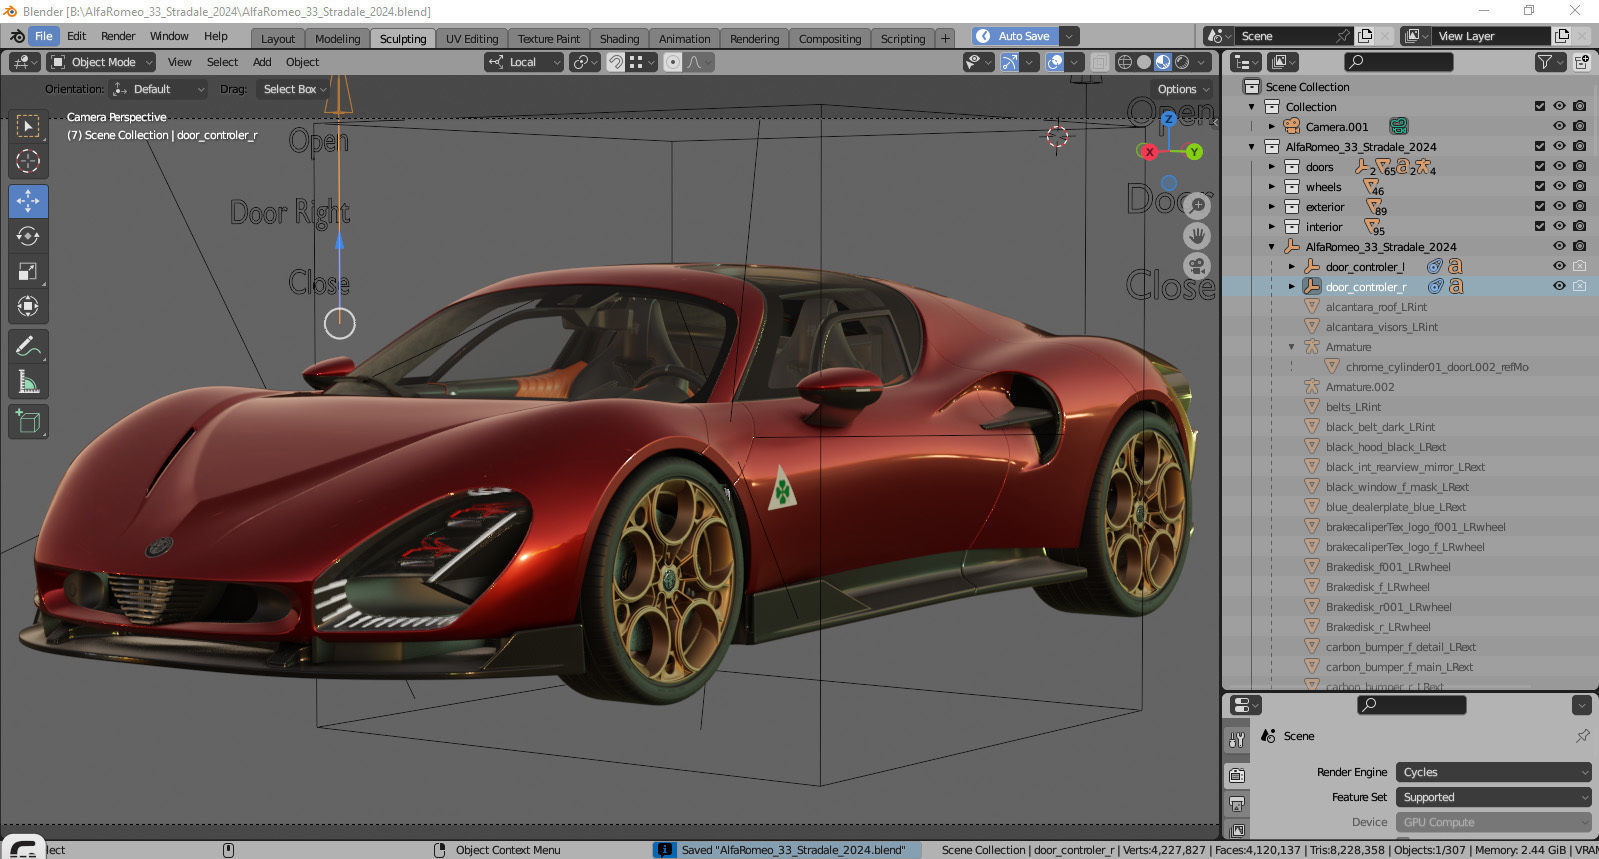Activate the Scale tool
Screen dimensions: 1599x859
point(28,271)
